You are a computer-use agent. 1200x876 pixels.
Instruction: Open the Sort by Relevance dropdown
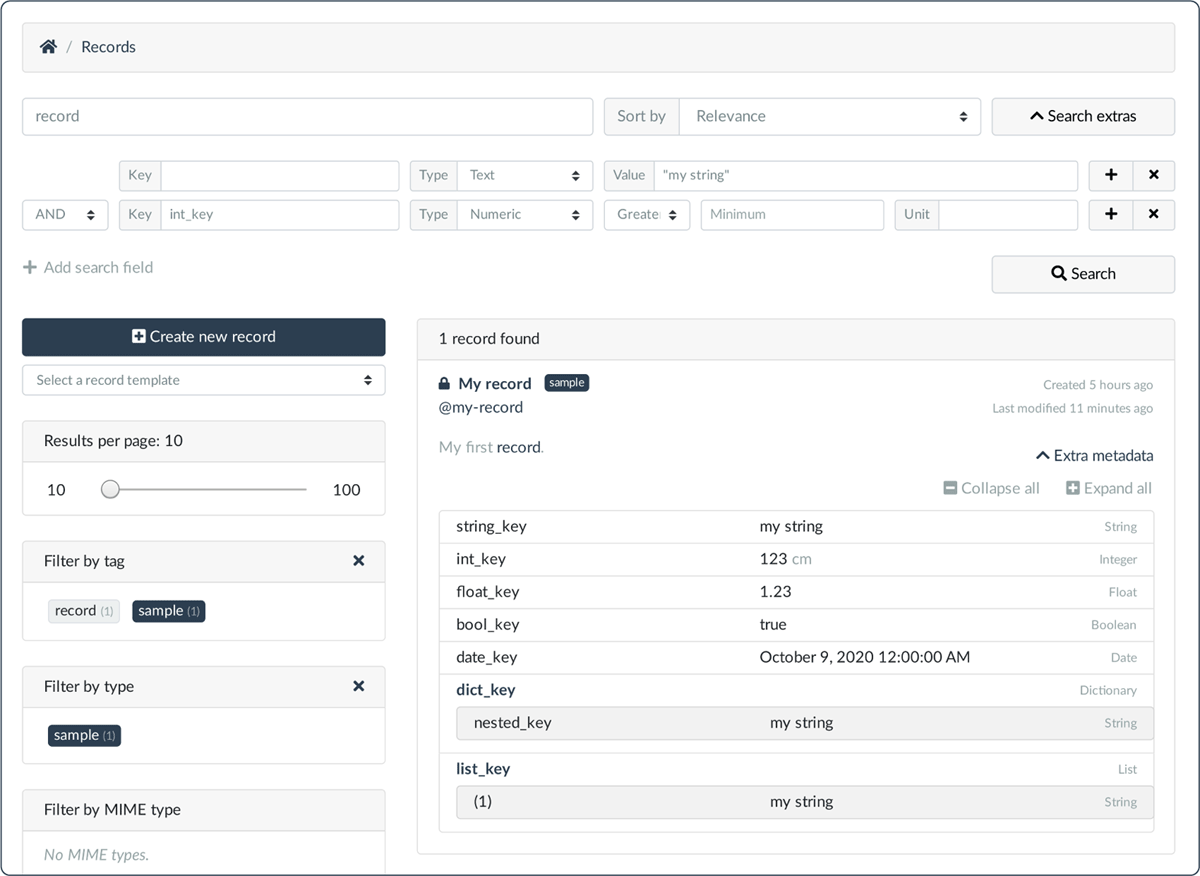pyautogui.click(x=830, y=116)
